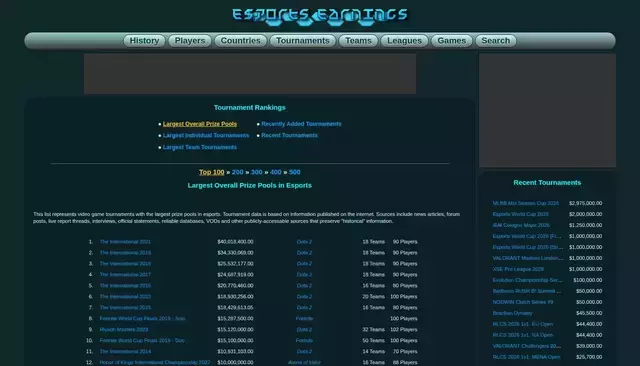Viewport: 640px width, 366px height.
Task: Click Dota 2 game in Riyadh Masters row
Action: 304,330
